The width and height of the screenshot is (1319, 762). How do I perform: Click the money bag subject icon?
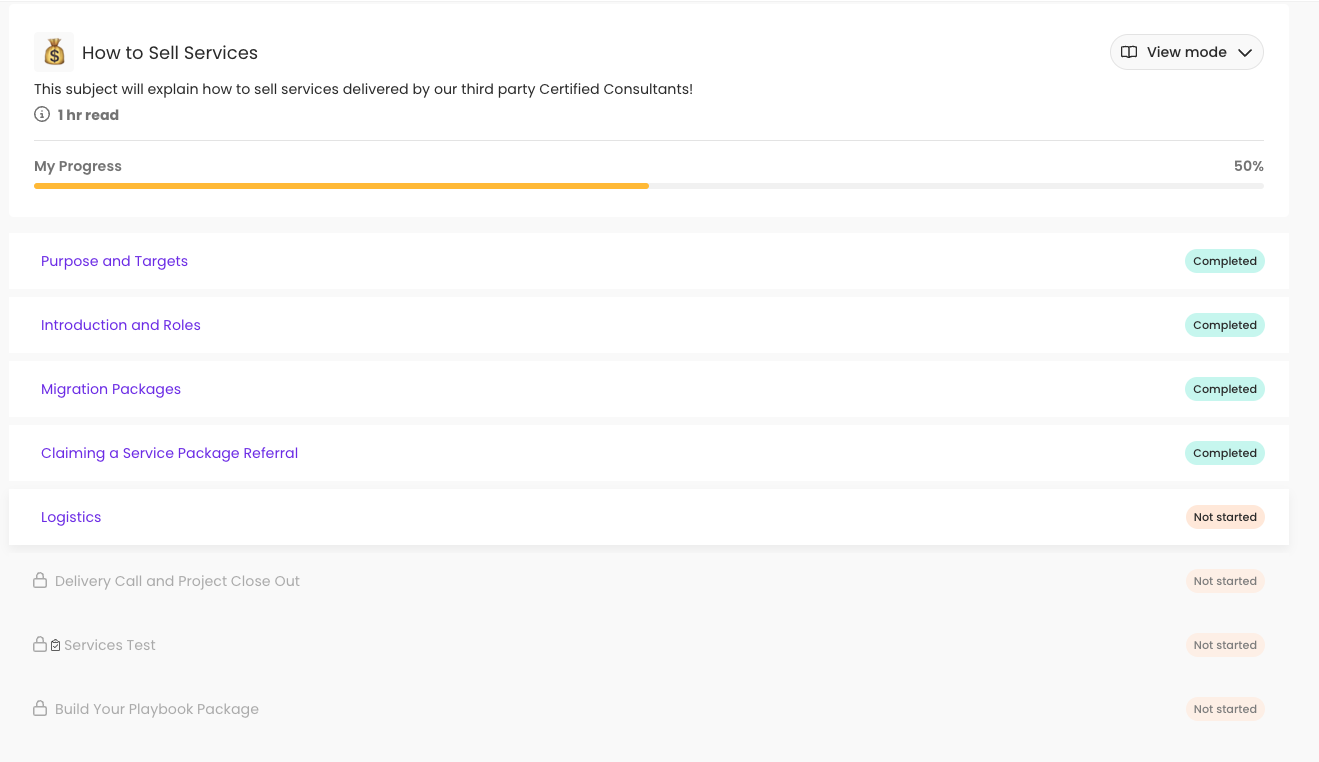point(54,52)
